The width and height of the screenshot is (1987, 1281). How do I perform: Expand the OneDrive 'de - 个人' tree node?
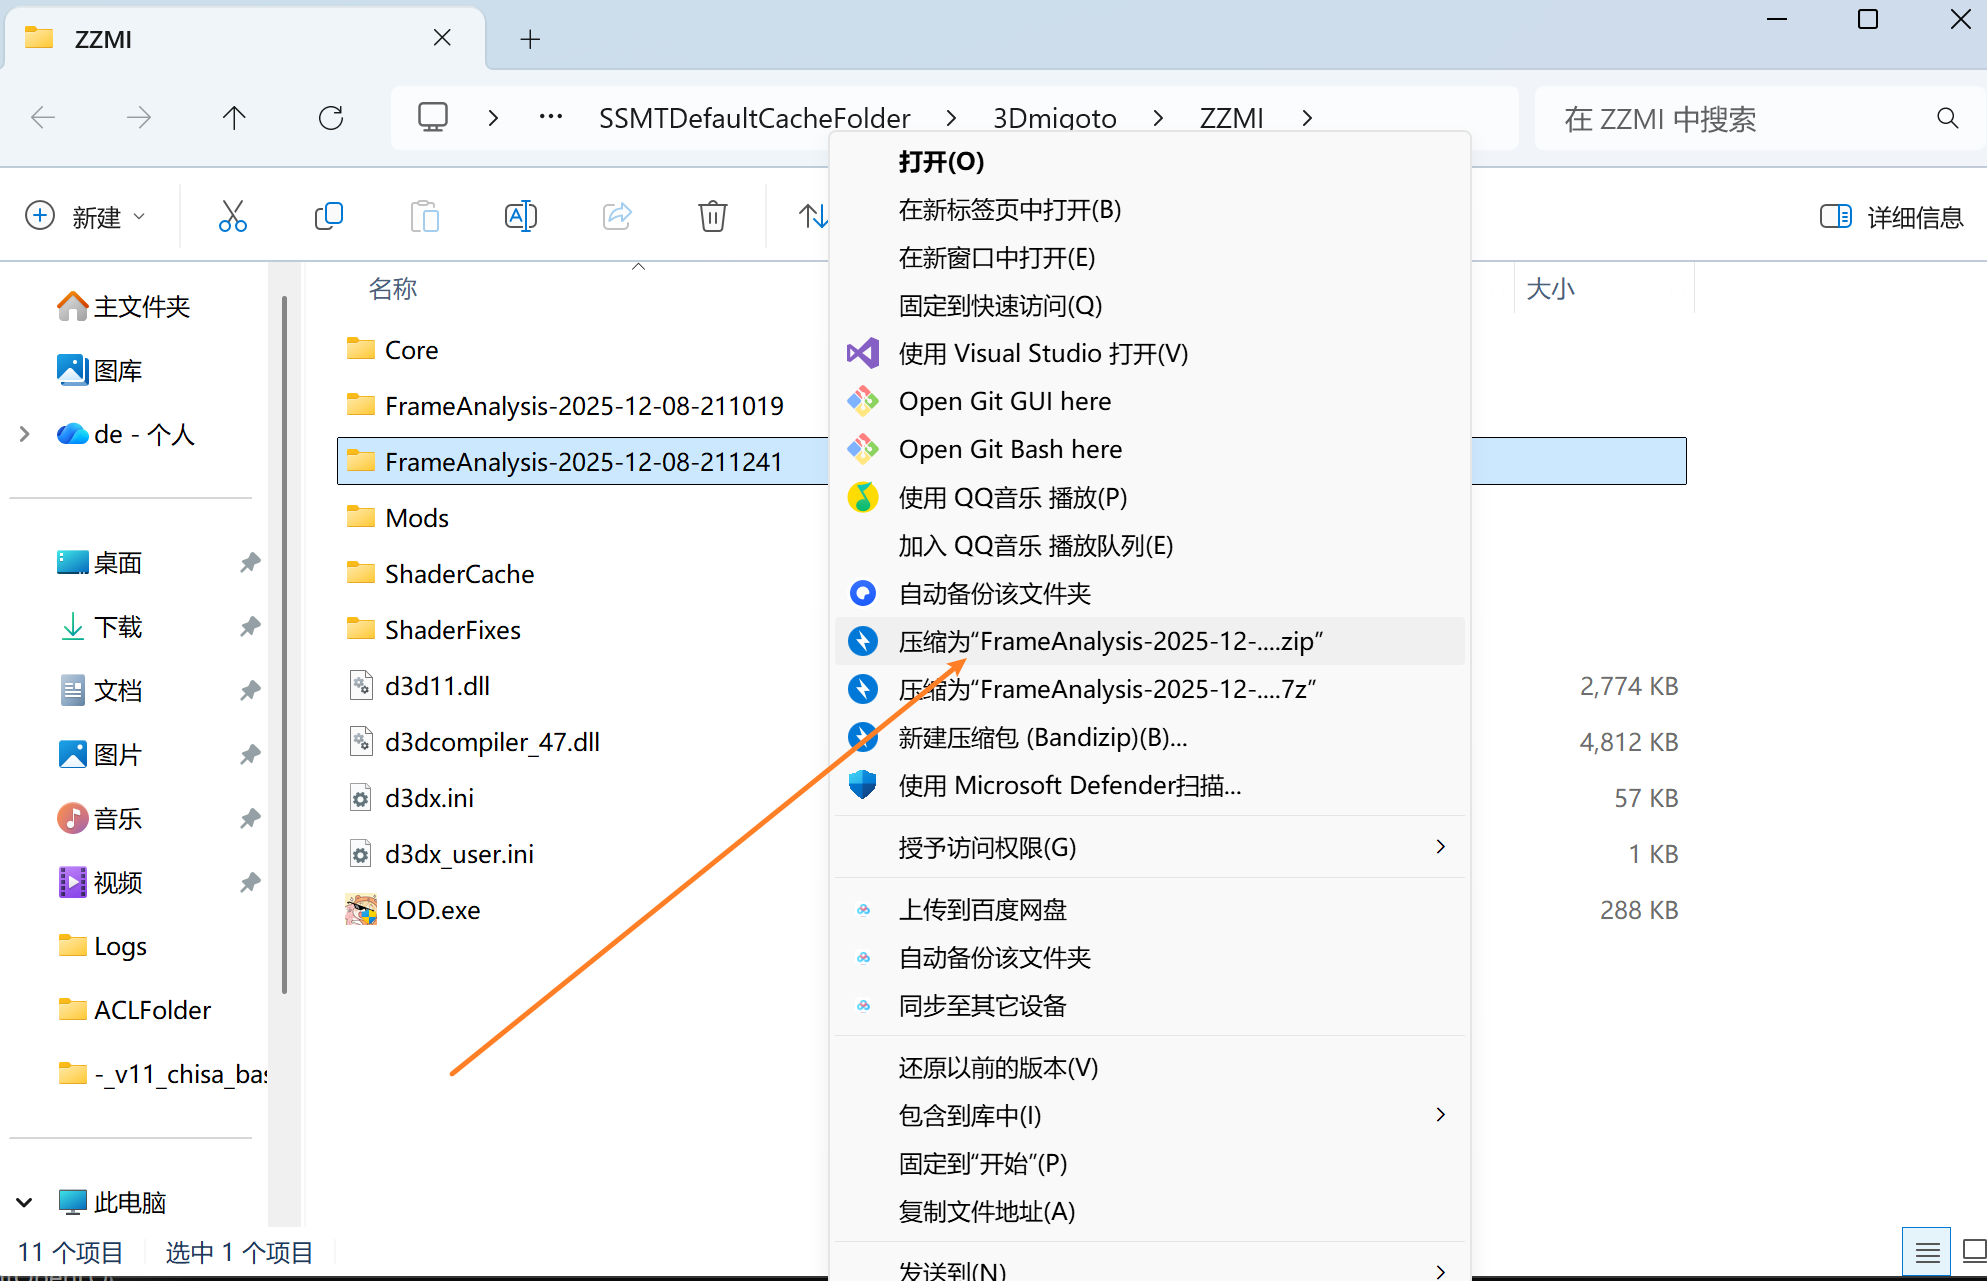pyautogui.click(x=25, y=434)
